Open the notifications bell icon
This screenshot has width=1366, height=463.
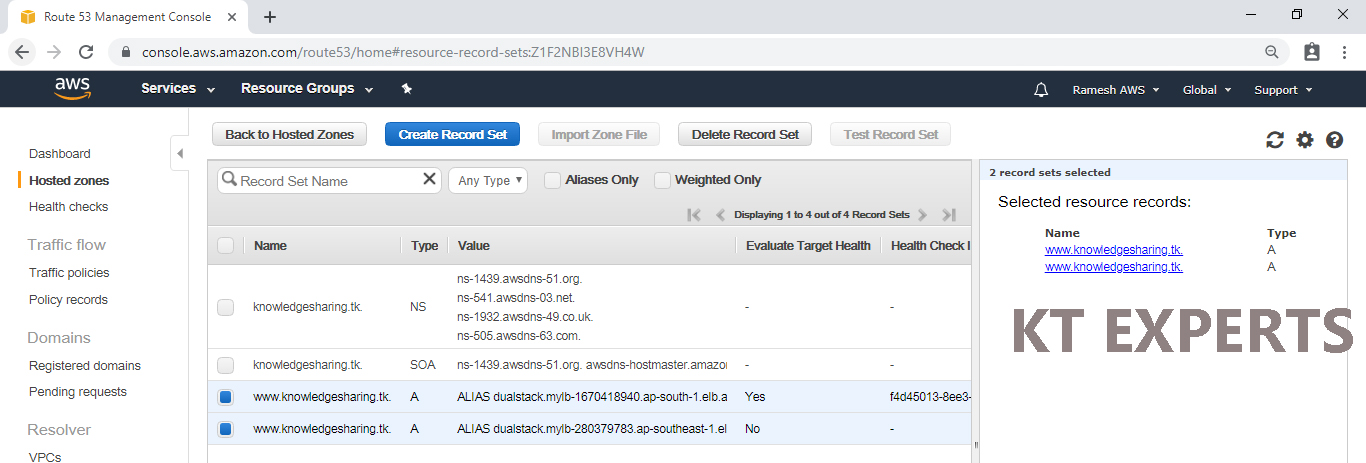click(1041, 90)
